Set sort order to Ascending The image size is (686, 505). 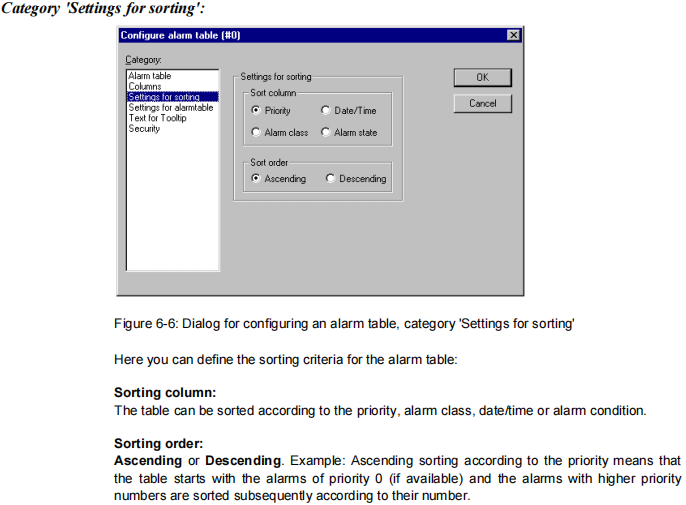[x=256, y=179]
